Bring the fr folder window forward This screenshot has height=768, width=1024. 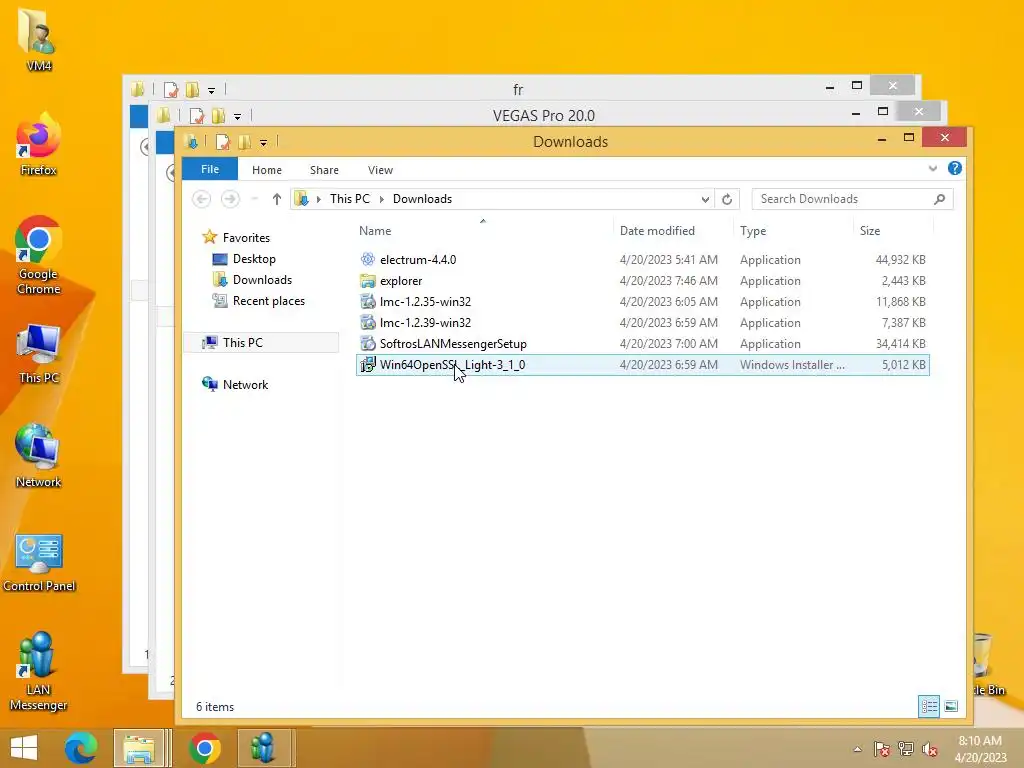coord(517,89)
